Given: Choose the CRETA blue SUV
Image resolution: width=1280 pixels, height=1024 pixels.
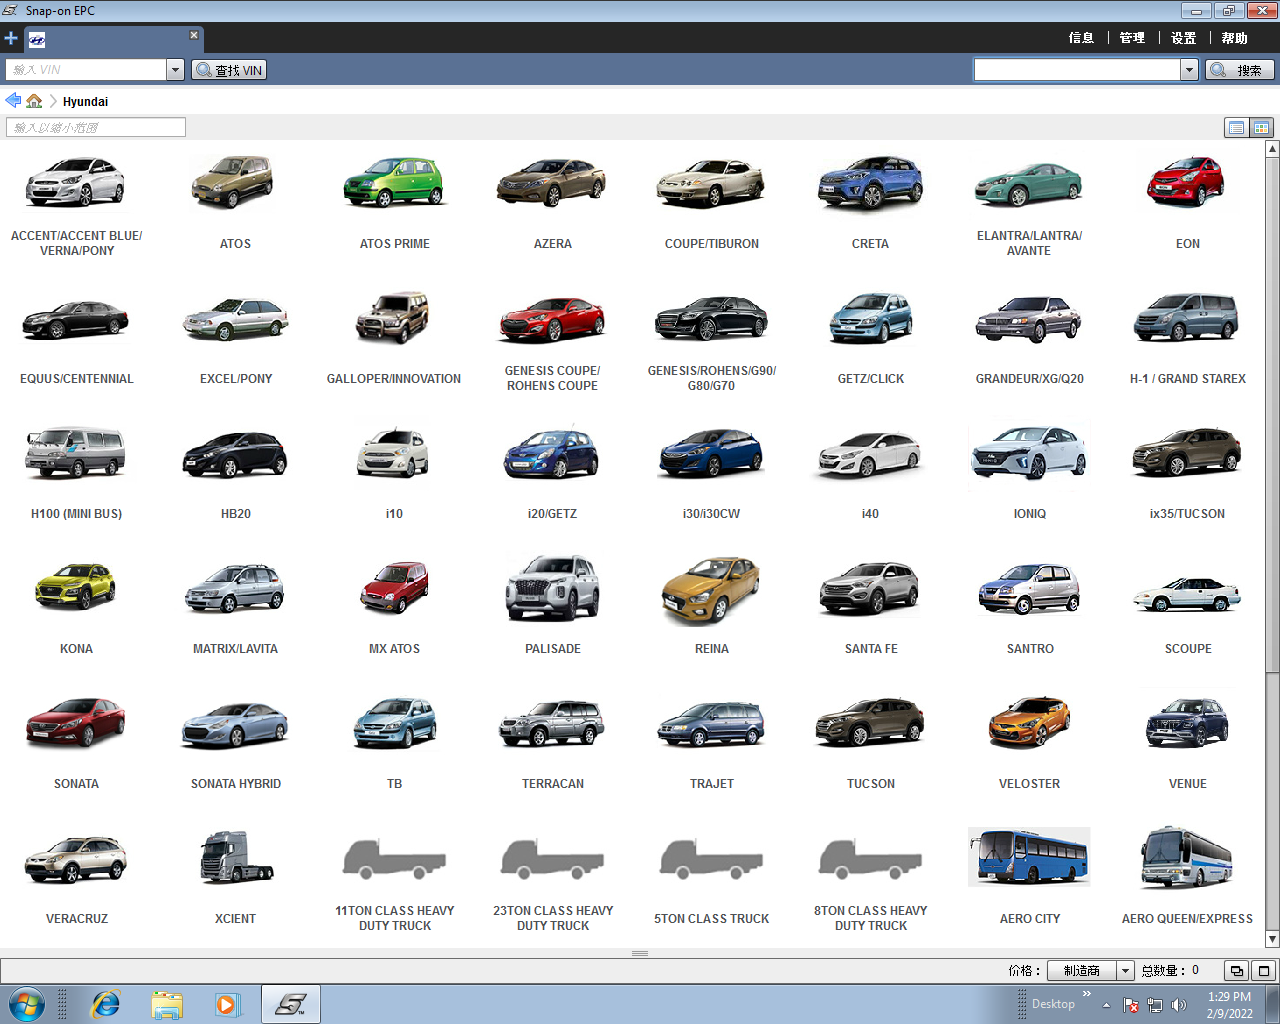Looking at the screenshot, I should (x=870, y=184).
